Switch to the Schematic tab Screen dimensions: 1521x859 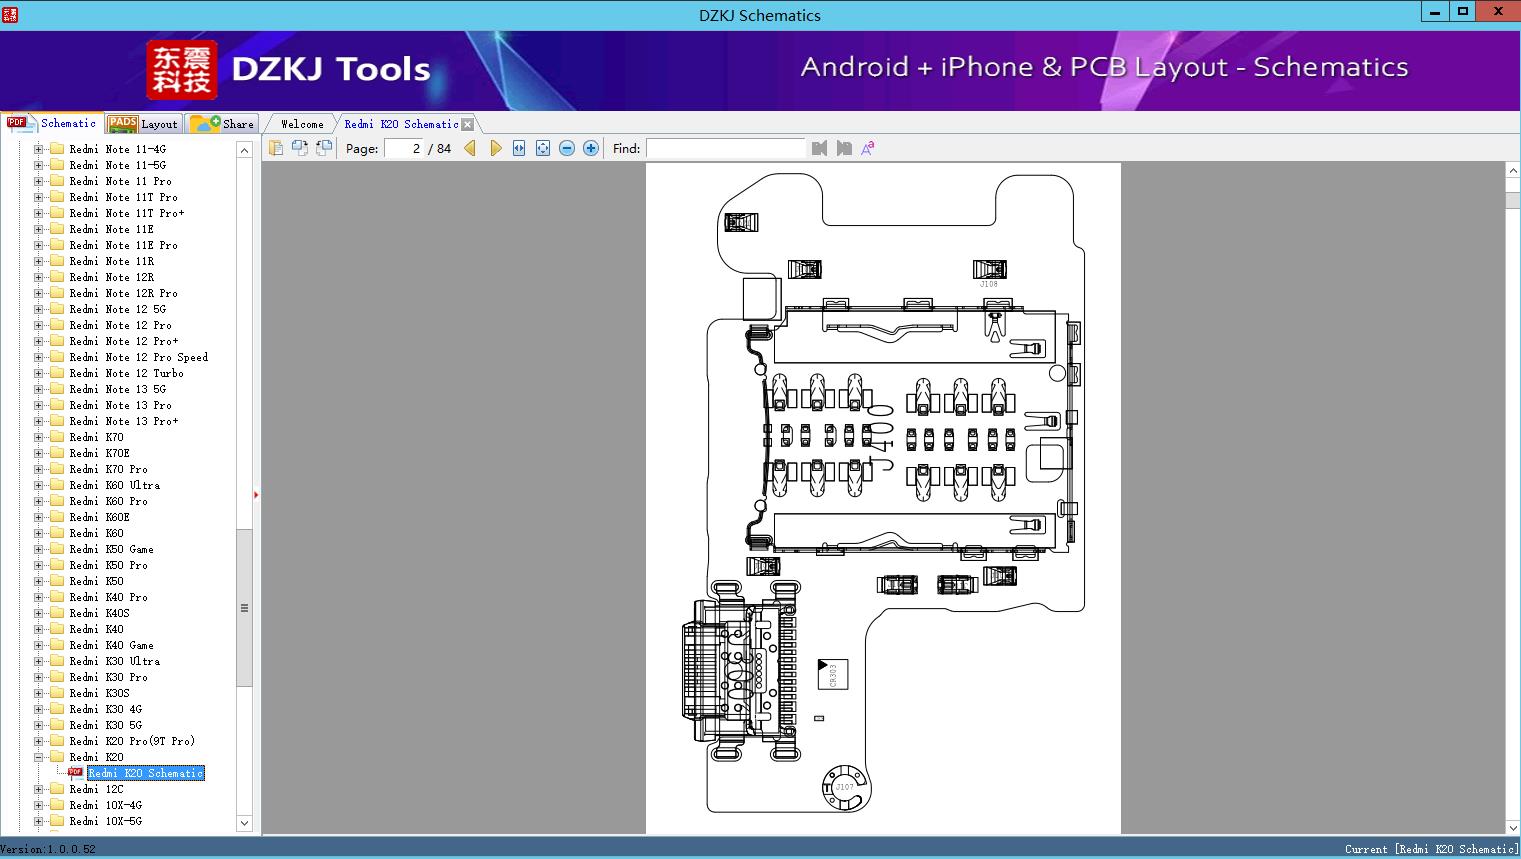click(52, 123)
